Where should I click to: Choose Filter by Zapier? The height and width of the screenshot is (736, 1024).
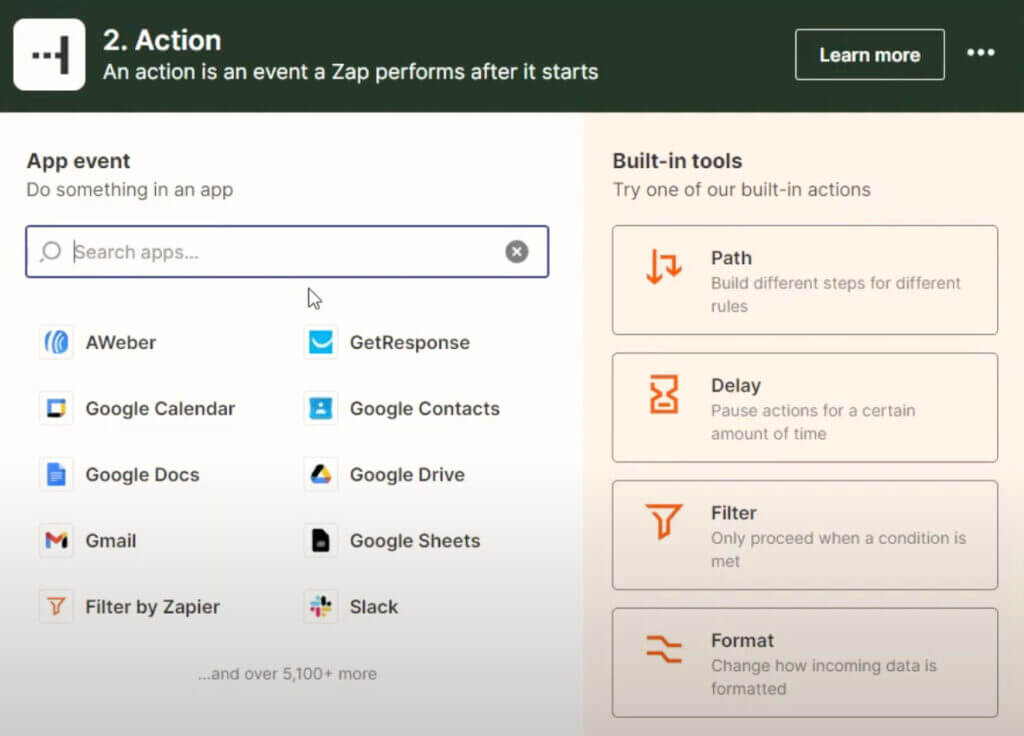(56, 607)
